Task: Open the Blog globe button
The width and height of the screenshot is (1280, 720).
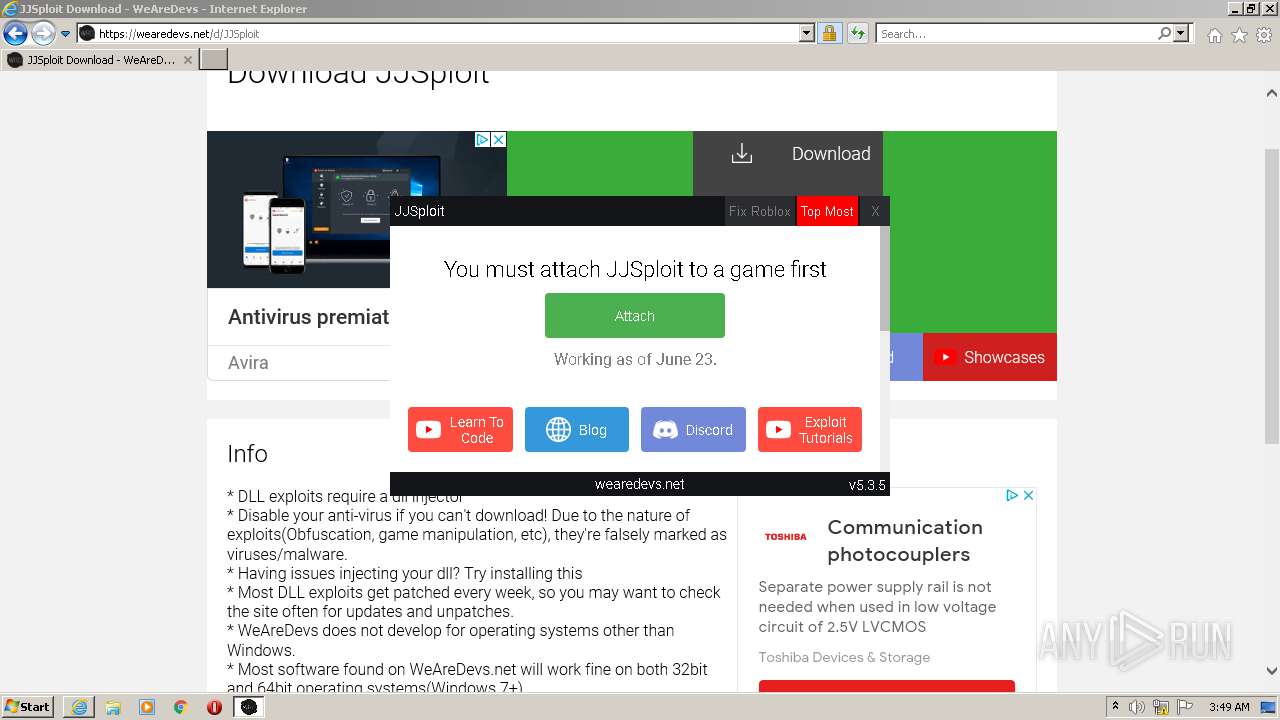Action: pos(577,430)
